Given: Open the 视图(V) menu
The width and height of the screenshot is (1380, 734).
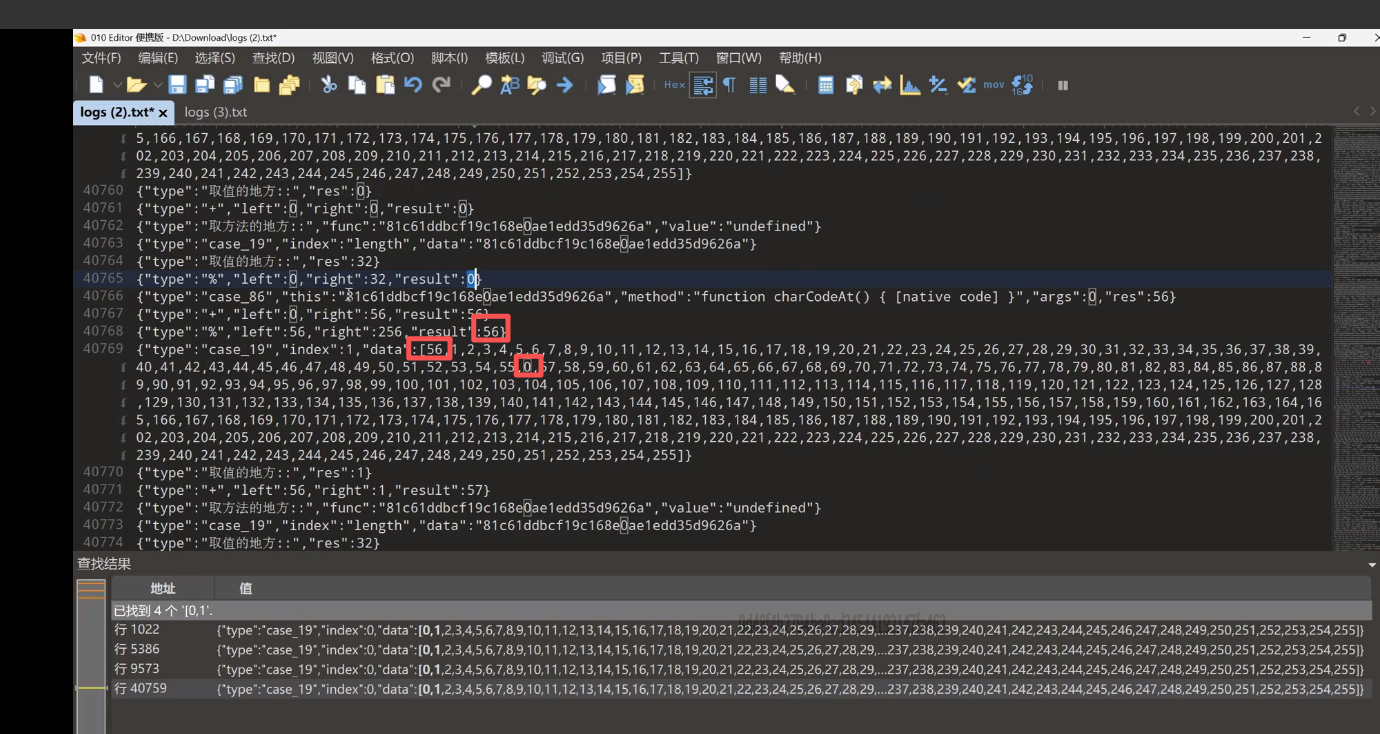Looking at the screenshot, I should click(x=333, y=58).
